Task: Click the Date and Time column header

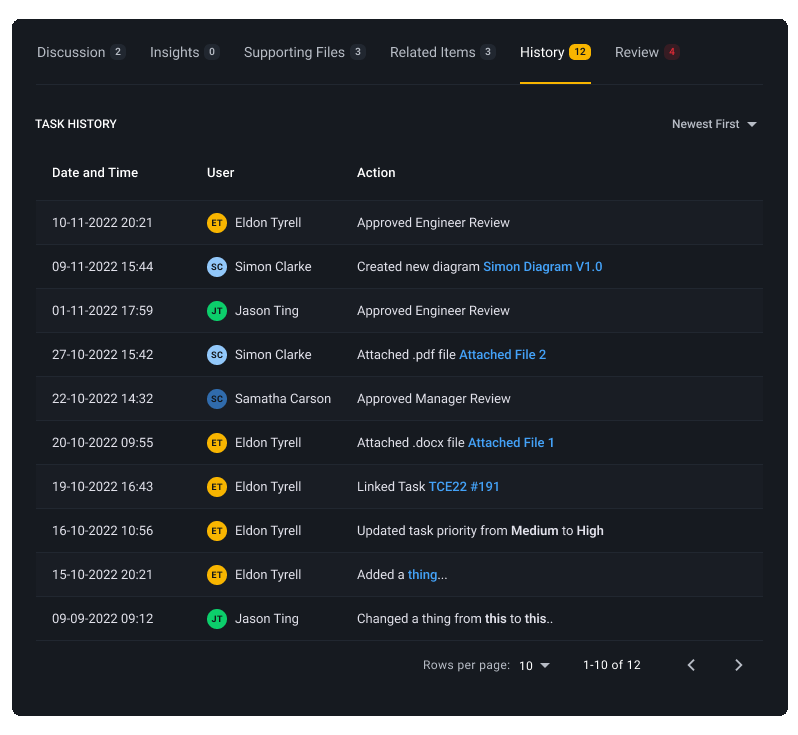Action: (95, 173)
